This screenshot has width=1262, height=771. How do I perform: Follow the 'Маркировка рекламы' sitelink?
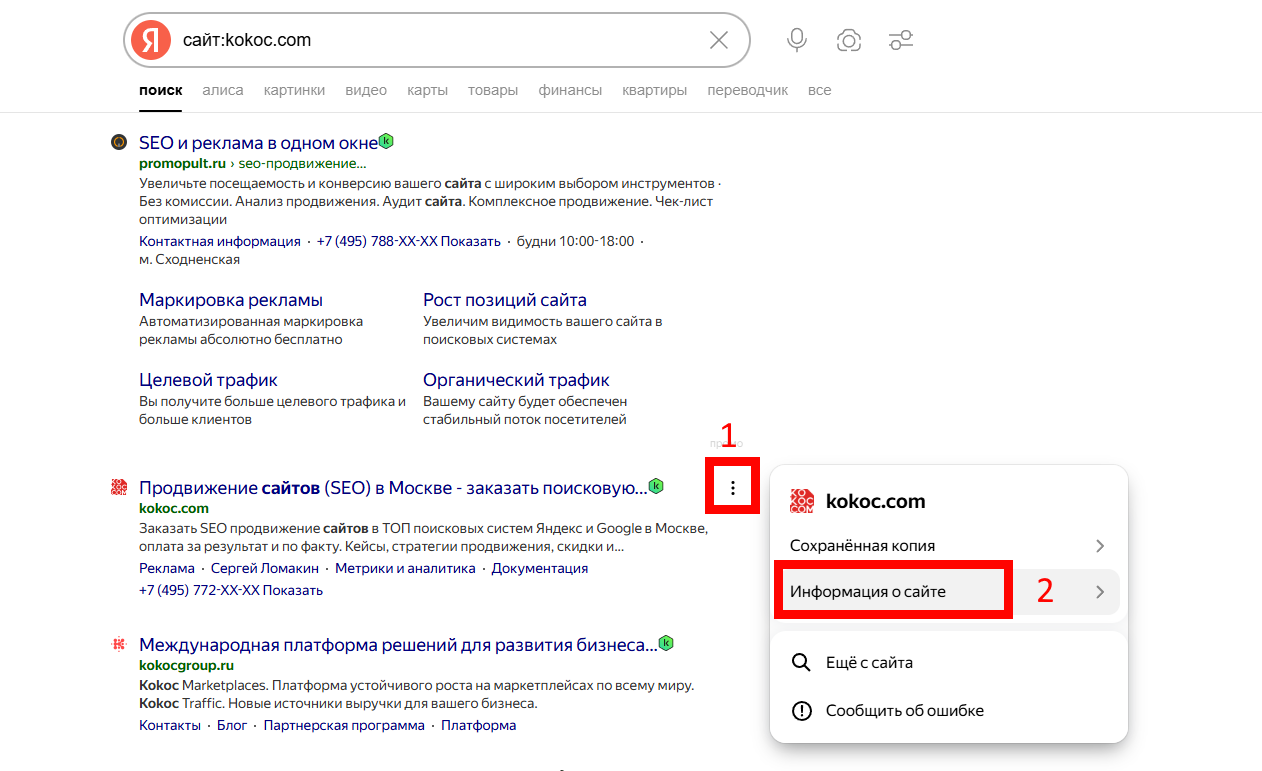pos(231,300)
